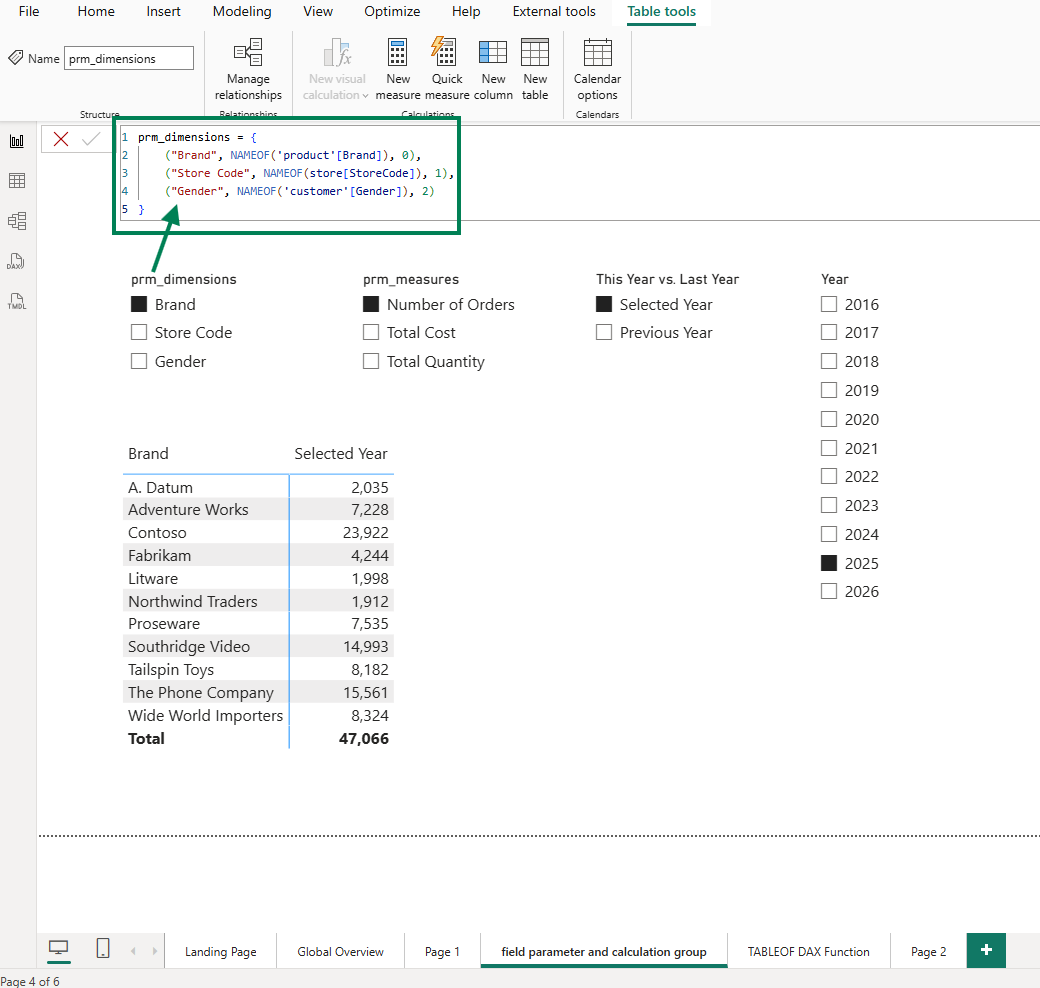Click the Name input field

coord(129,58)
